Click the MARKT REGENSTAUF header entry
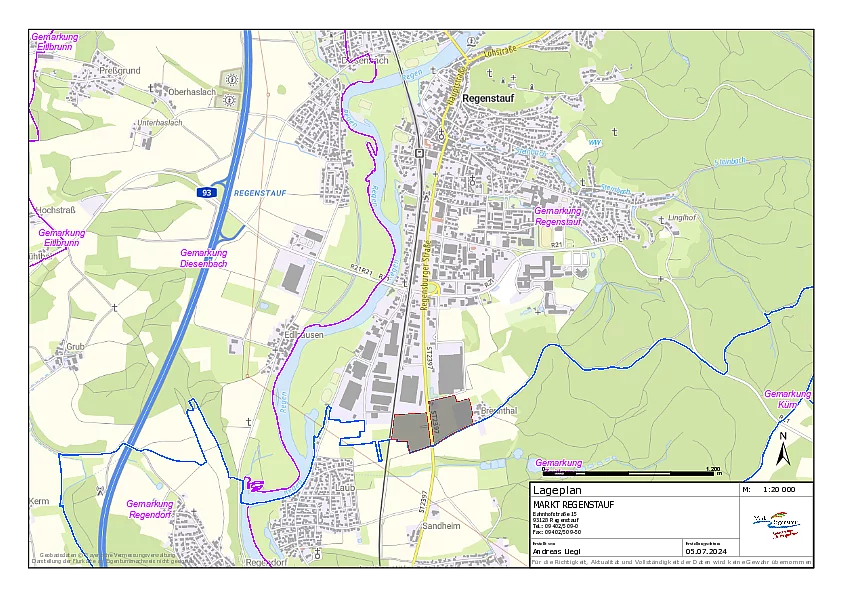842x596 pixels. pyautogui.click(x=573, y=504)
